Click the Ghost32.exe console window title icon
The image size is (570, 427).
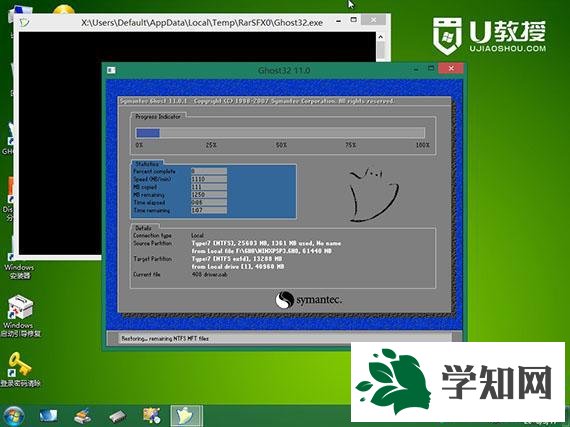(24, 23)
